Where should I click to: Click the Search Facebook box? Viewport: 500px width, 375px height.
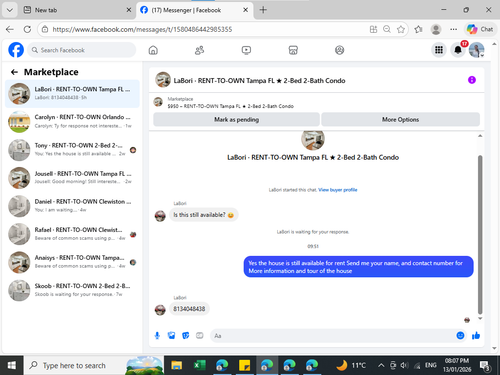tap(82, 50)
